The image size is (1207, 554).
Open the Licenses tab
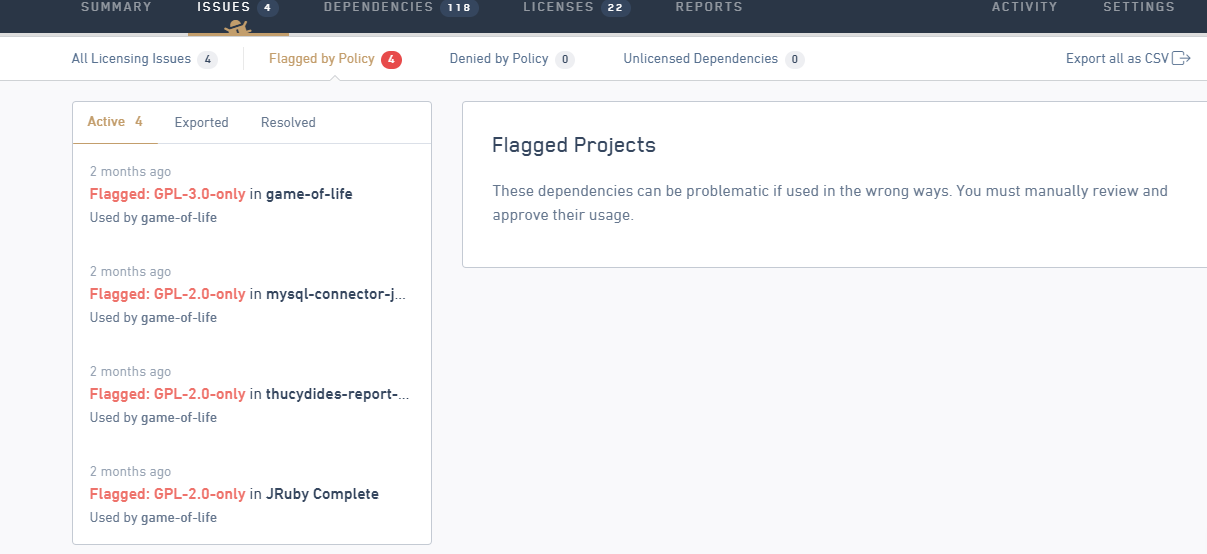(577, 8)
